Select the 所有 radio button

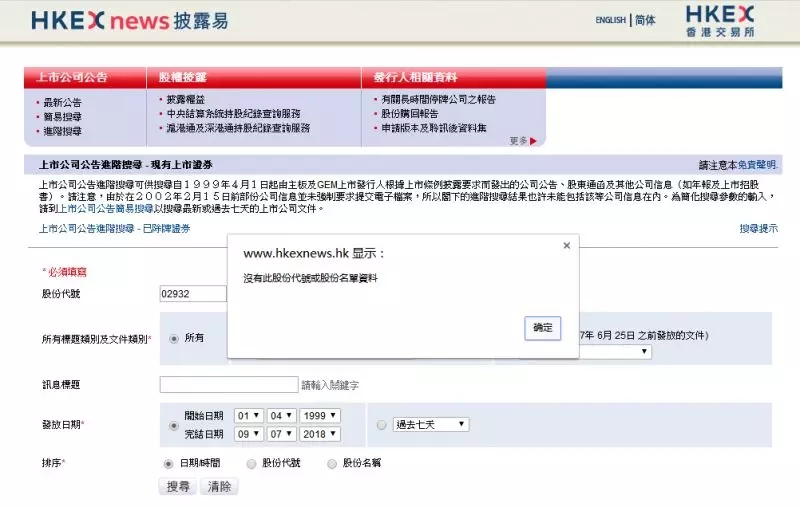click(x=174, y=339)
